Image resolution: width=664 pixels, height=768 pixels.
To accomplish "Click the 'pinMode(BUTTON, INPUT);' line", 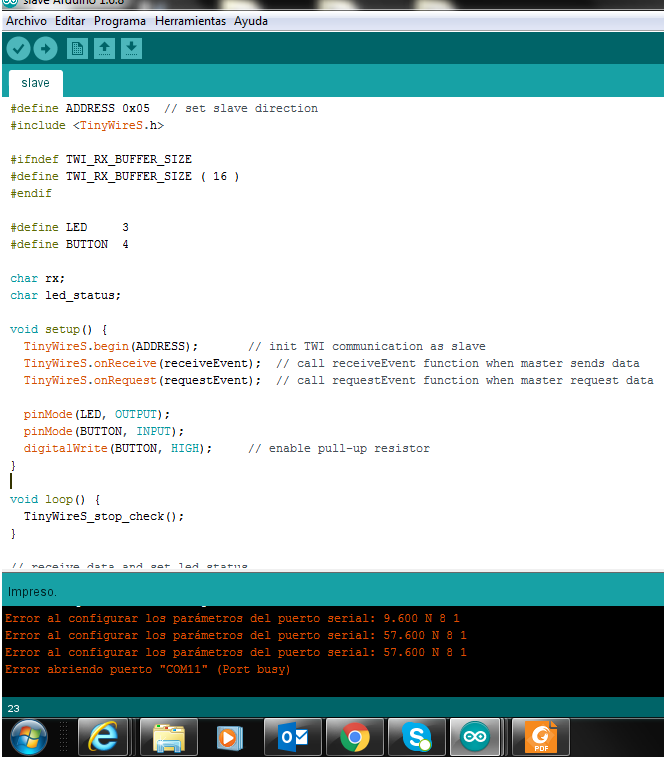I will pos(104,432).
